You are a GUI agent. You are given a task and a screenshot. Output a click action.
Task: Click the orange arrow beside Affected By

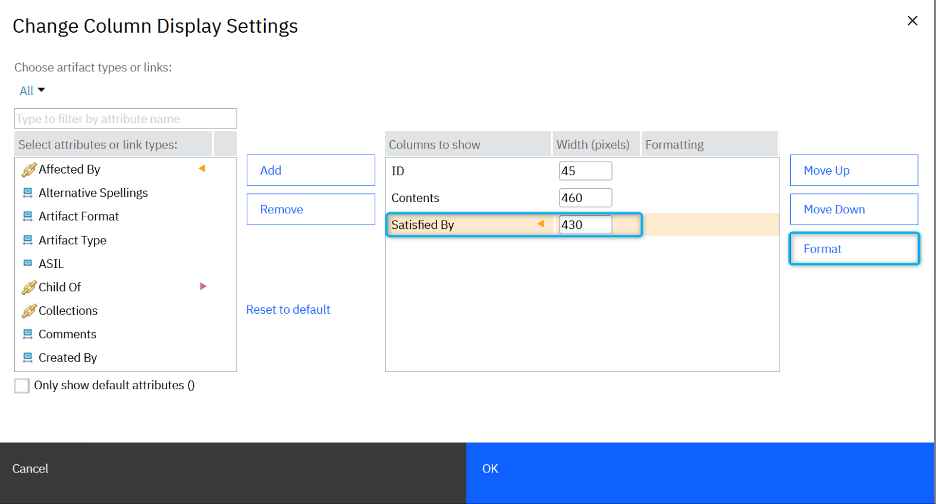click(202, 168)
